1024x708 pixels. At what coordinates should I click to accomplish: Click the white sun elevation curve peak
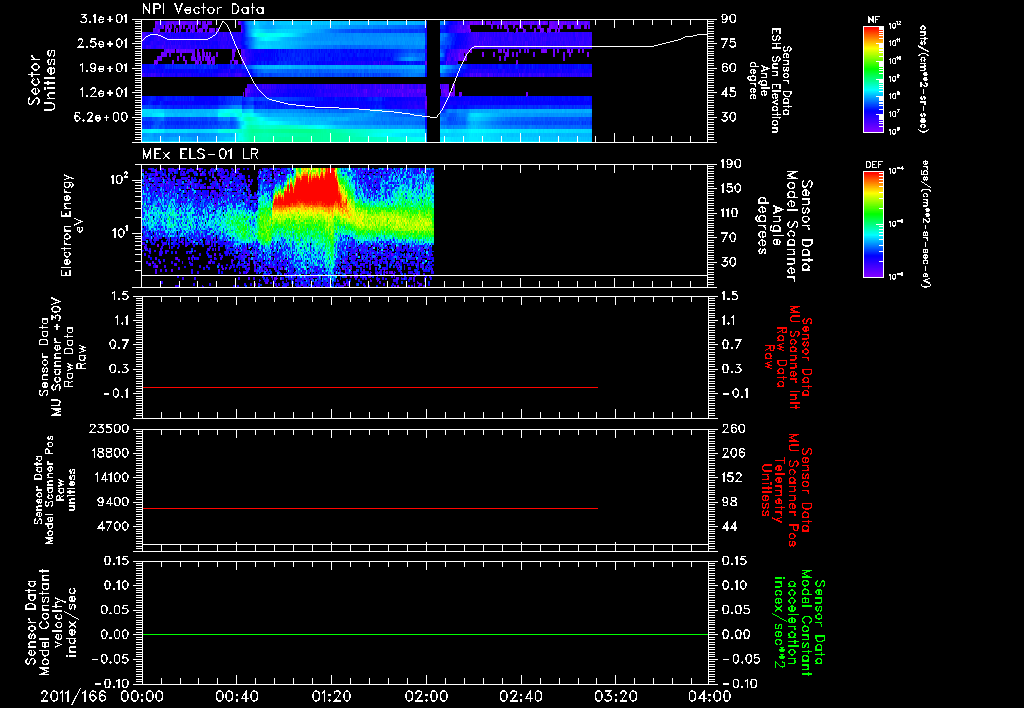coord(224,22)
